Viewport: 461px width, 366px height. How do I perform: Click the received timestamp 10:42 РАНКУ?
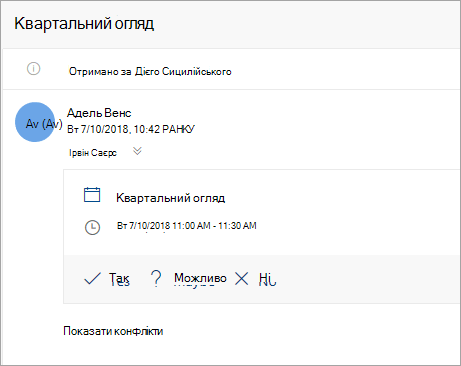164,129
